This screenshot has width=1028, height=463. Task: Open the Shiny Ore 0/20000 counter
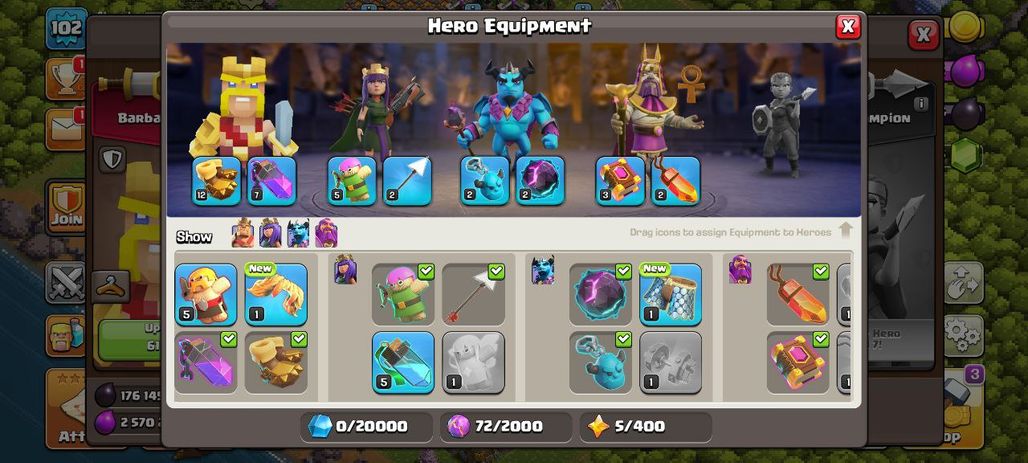click(366, 427)
